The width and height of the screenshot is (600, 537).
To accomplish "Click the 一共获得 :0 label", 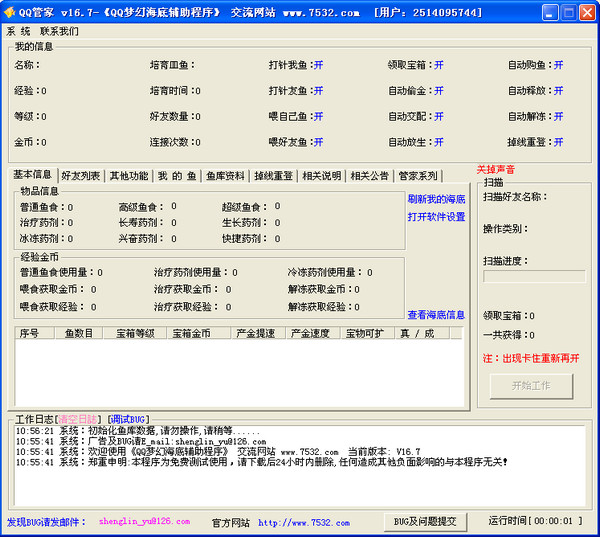I will click(x=509, y=335).
